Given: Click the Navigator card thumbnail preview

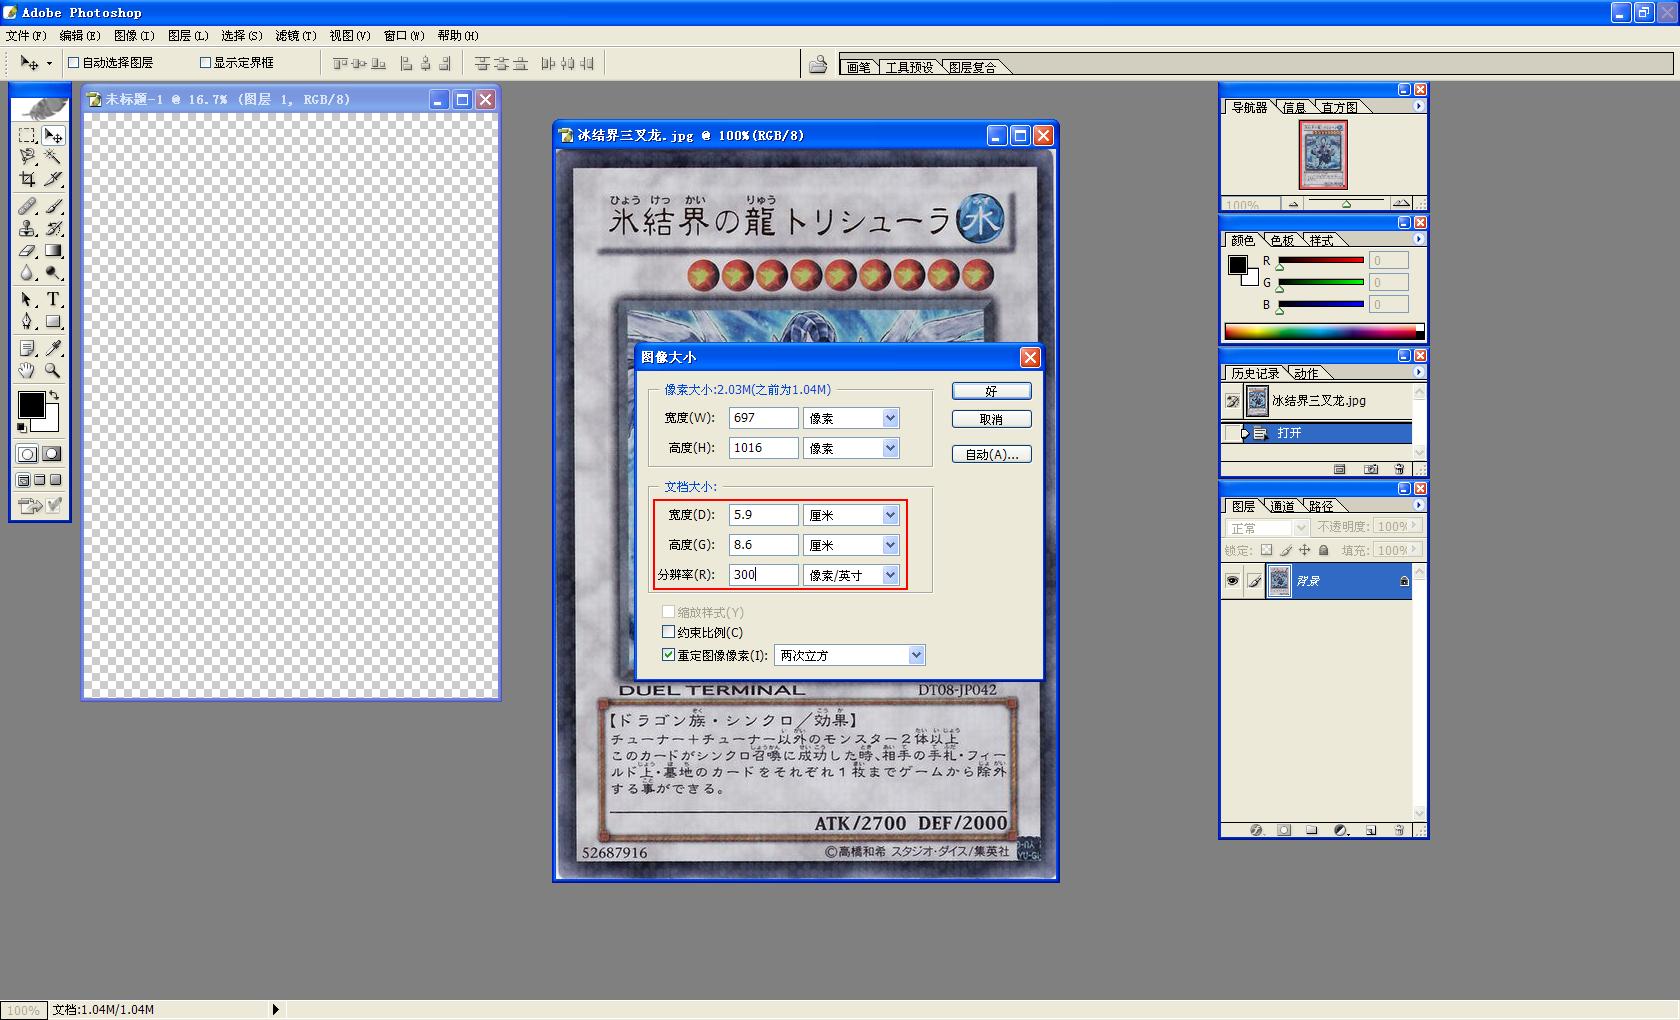Looking at the screenshot, I should tap(1323, 155).
